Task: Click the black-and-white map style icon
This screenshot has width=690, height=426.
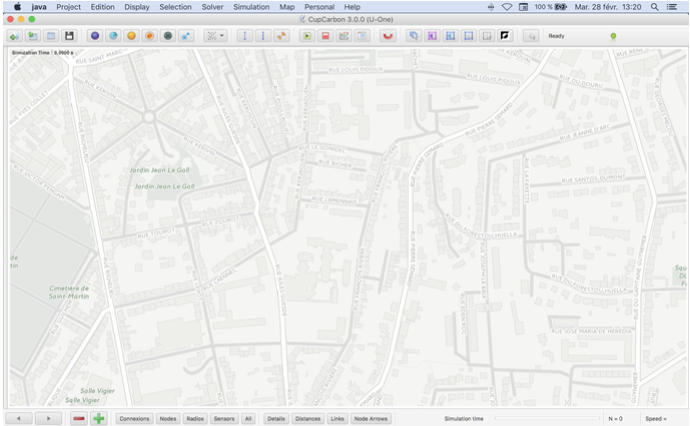Action: (x=505, y=36)
